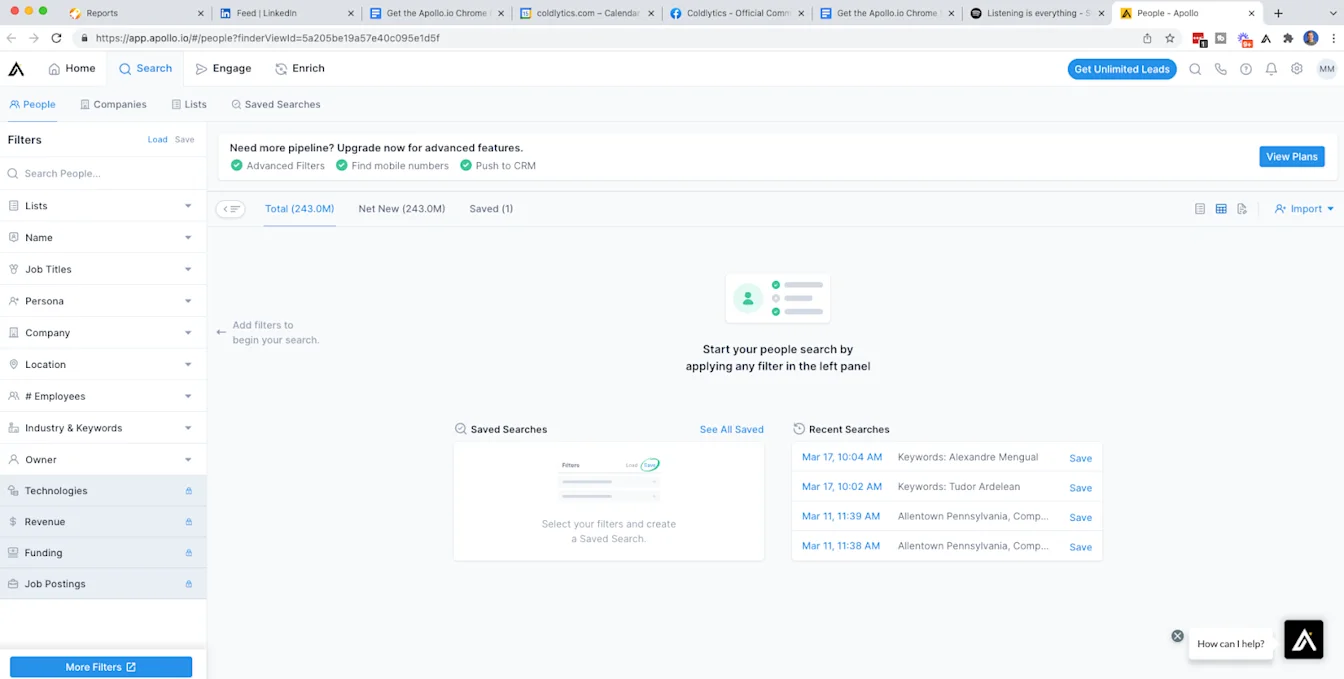Open the Chrome profile avatar
This screenshot has height=679, width=1344.
click(x=1311, y=38)
